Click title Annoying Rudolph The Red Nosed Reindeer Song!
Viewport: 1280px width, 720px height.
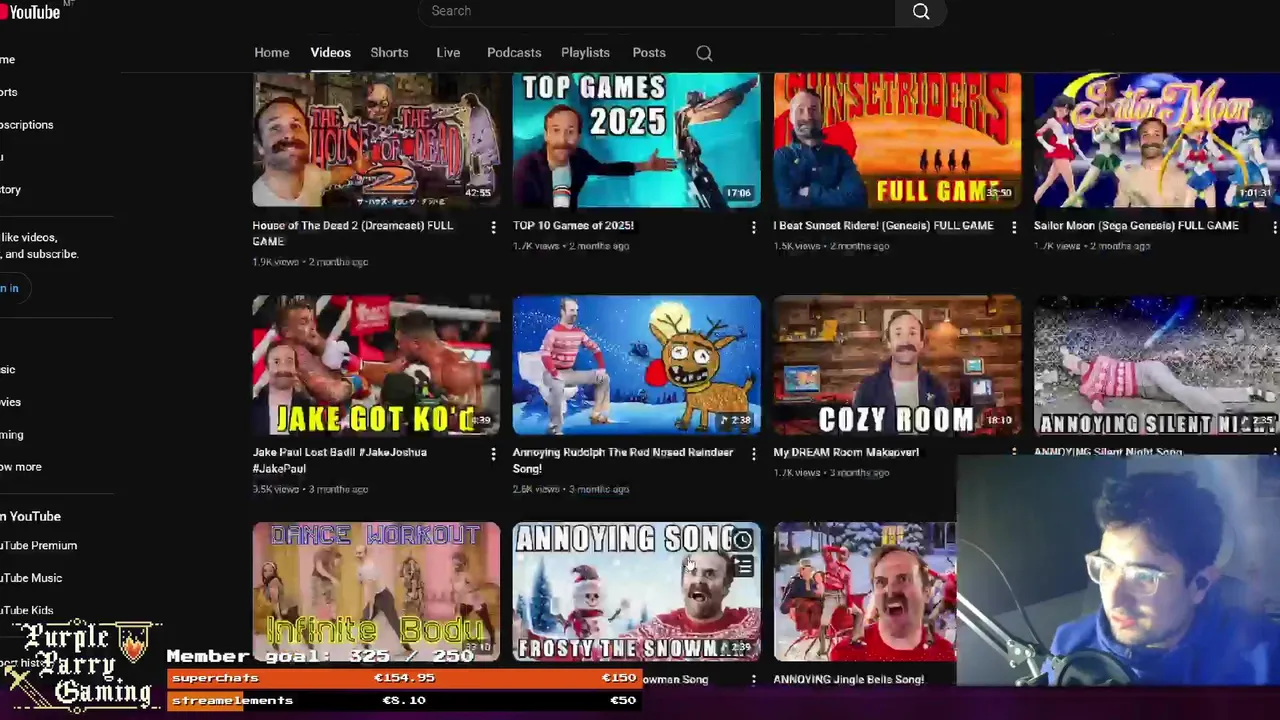point(622,460)
